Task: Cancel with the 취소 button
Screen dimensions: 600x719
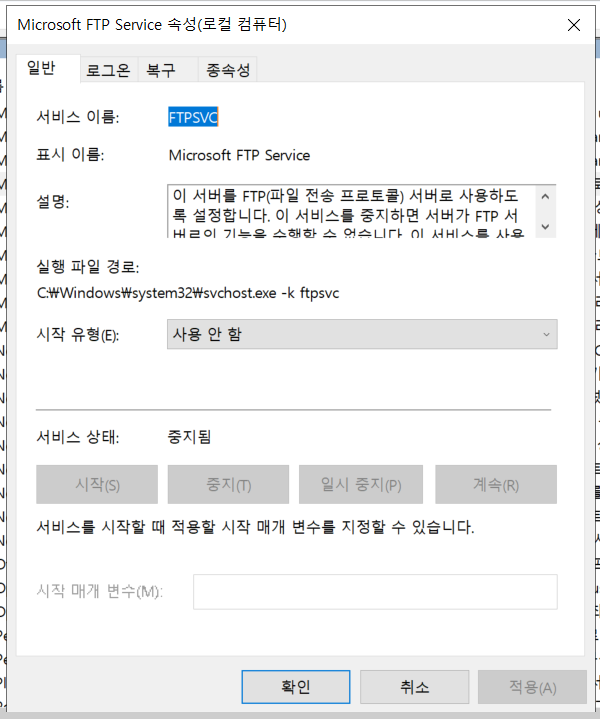Action: tap(414, 686)
